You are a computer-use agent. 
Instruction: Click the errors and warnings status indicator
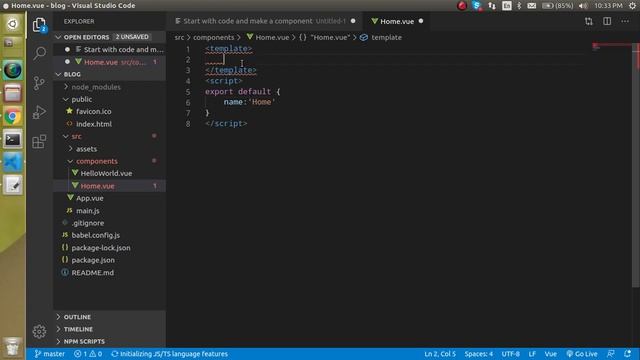point(88,354)
